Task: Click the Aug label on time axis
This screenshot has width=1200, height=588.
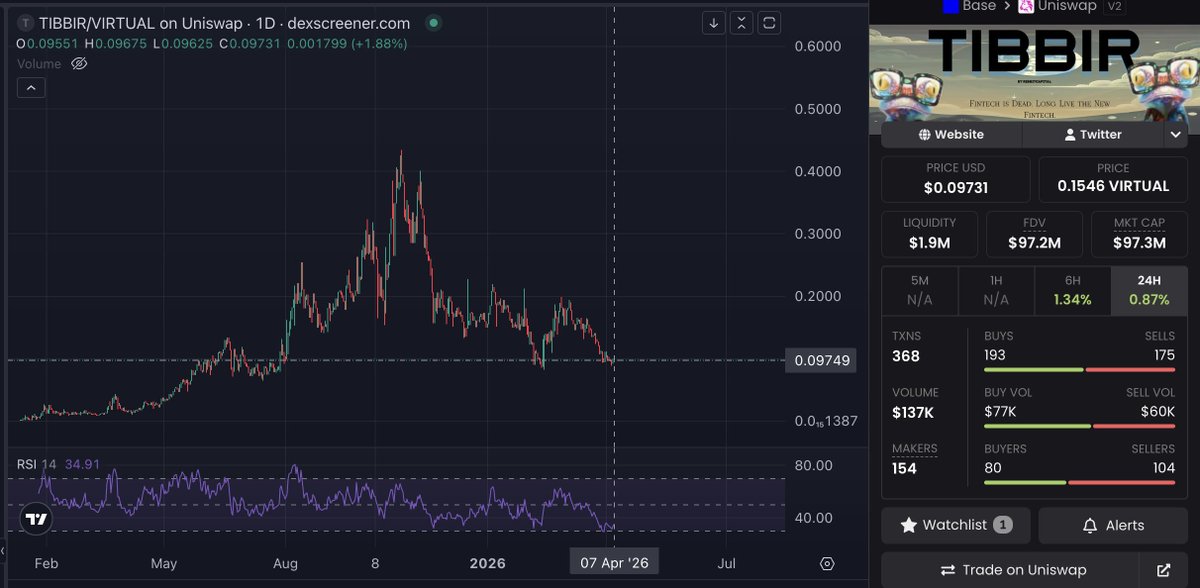Action: point(286,563)
